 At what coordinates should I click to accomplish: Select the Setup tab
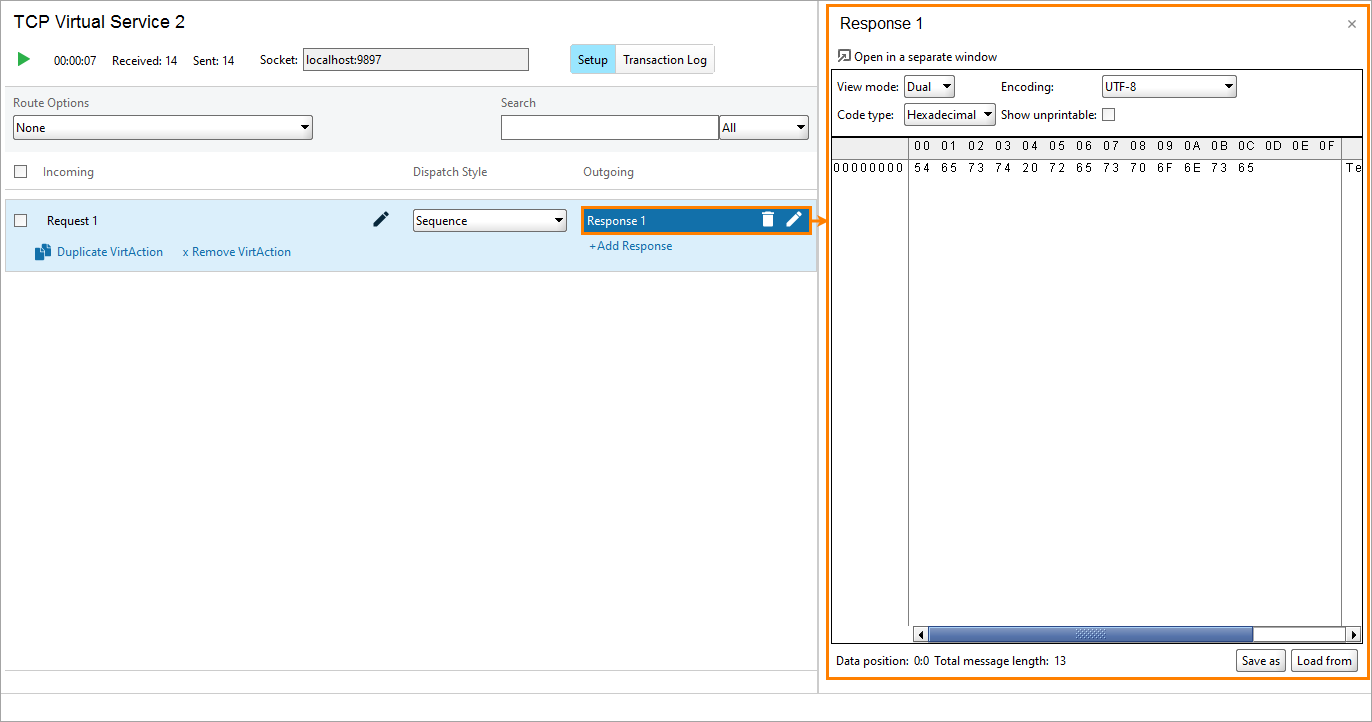592,59
